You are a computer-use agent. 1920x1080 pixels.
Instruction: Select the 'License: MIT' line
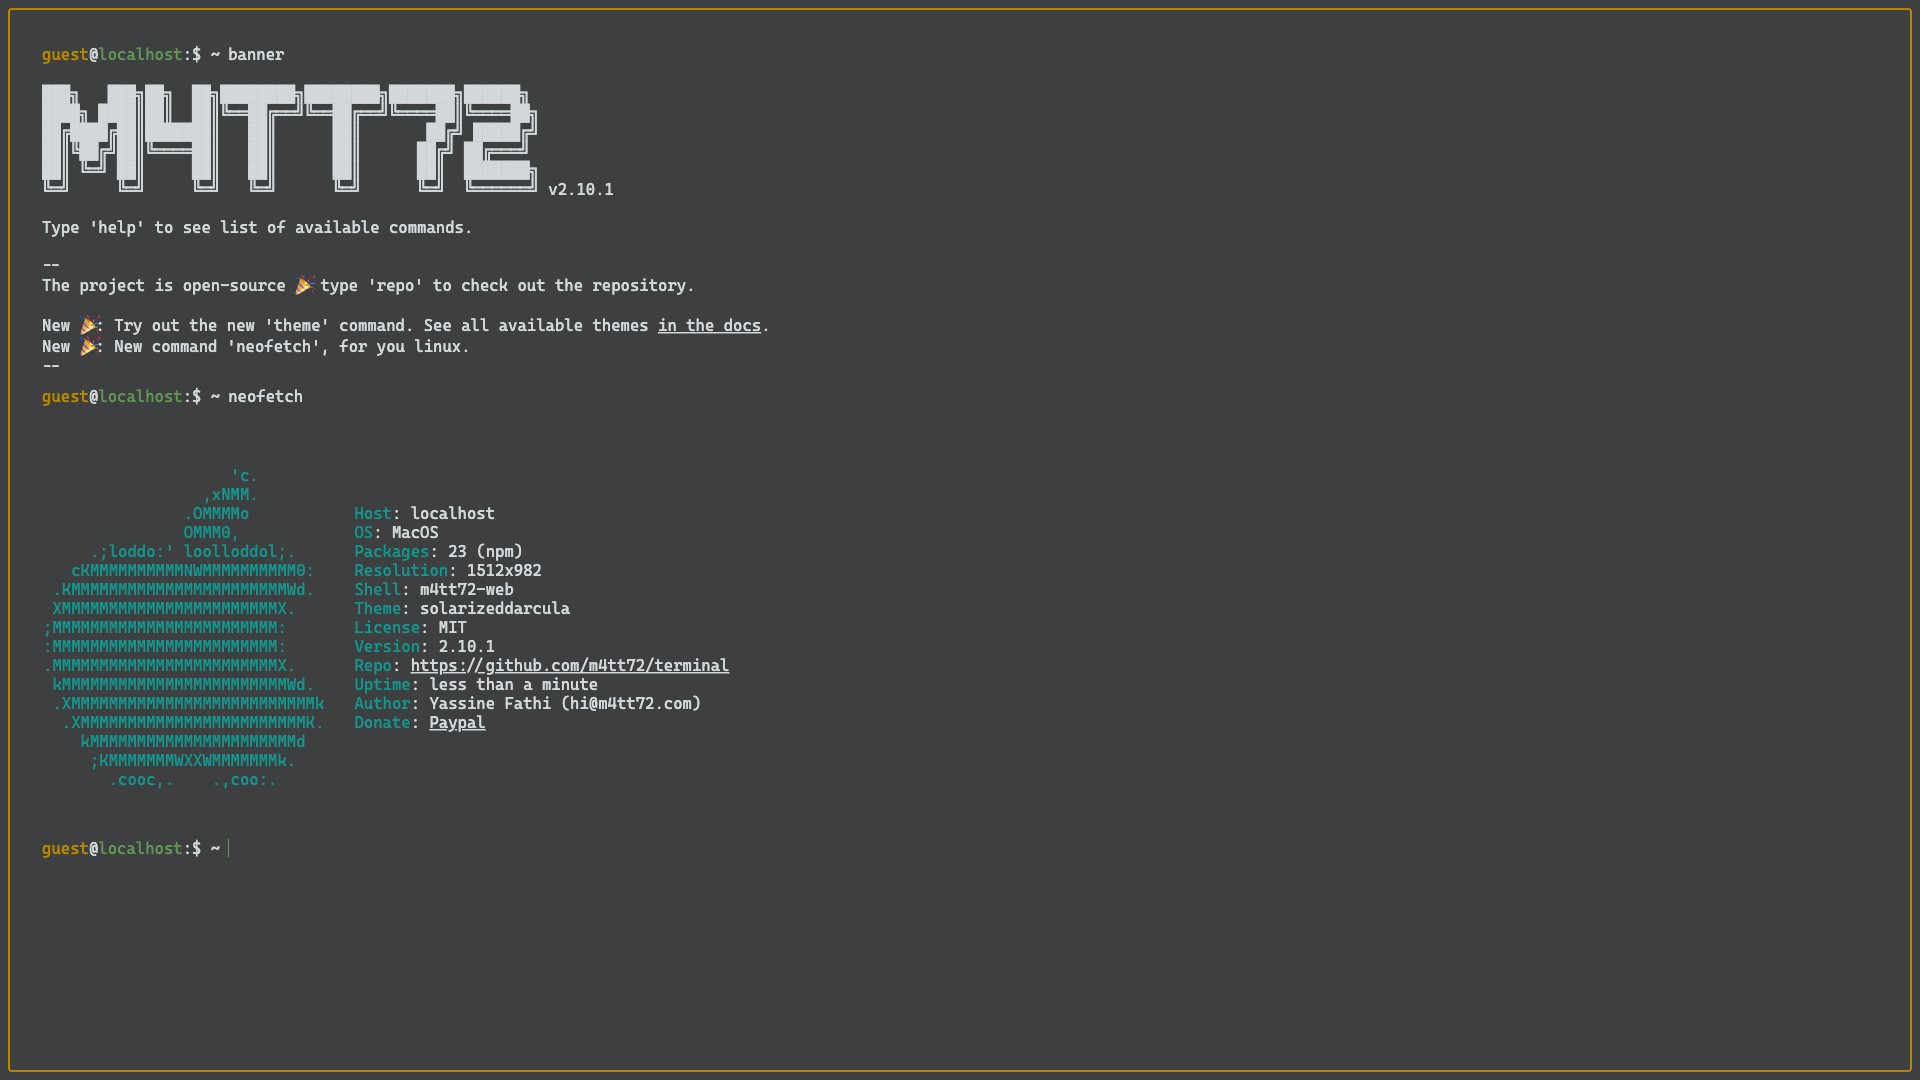pyautogui.click(x=410, y=628)
